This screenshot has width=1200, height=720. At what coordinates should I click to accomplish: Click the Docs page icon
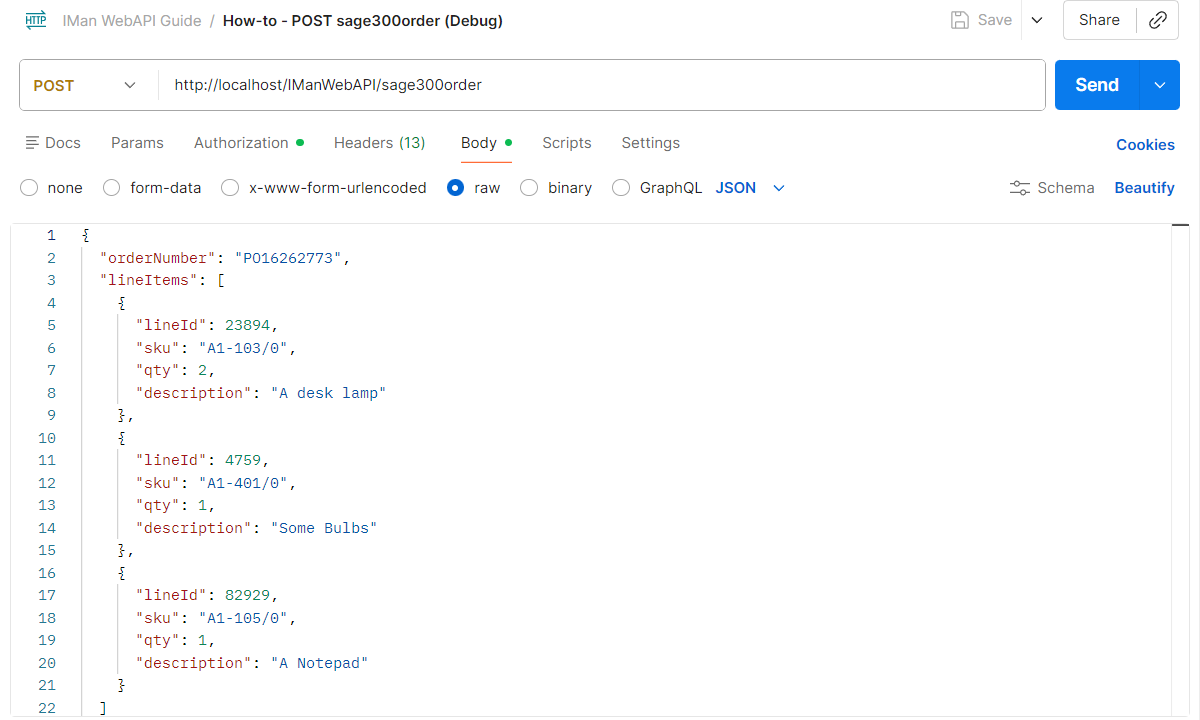pyautogui.click(x=32, y=143)
